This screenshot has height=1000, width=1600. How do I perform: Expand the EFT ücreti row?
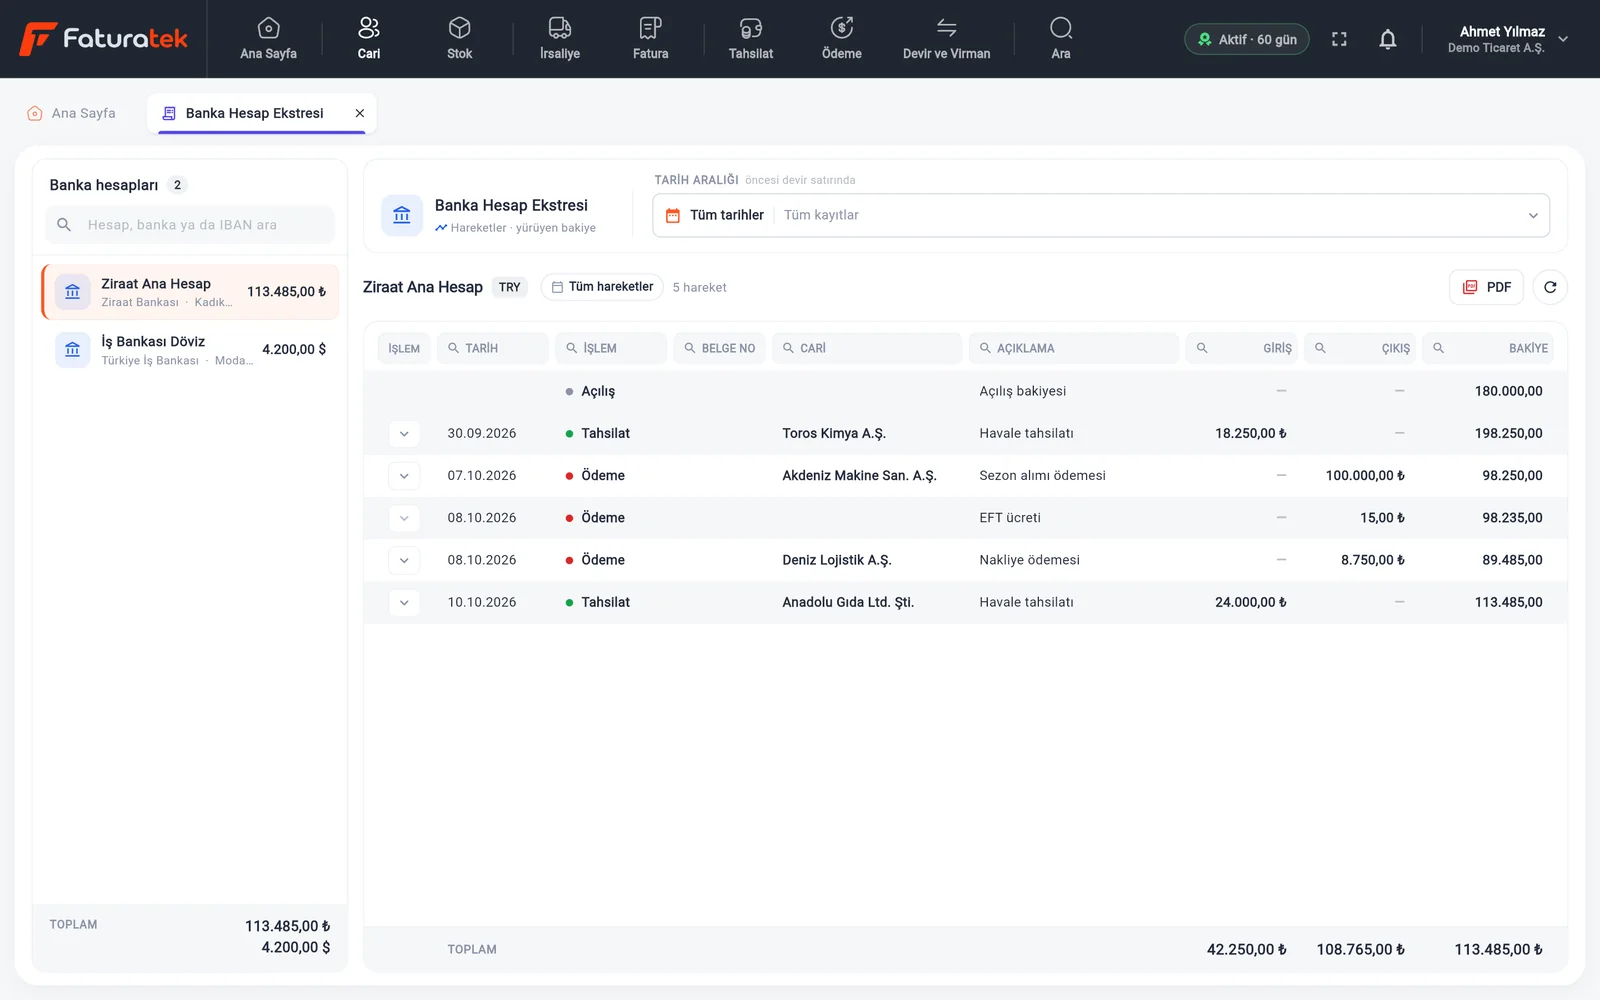pos(404,518)
